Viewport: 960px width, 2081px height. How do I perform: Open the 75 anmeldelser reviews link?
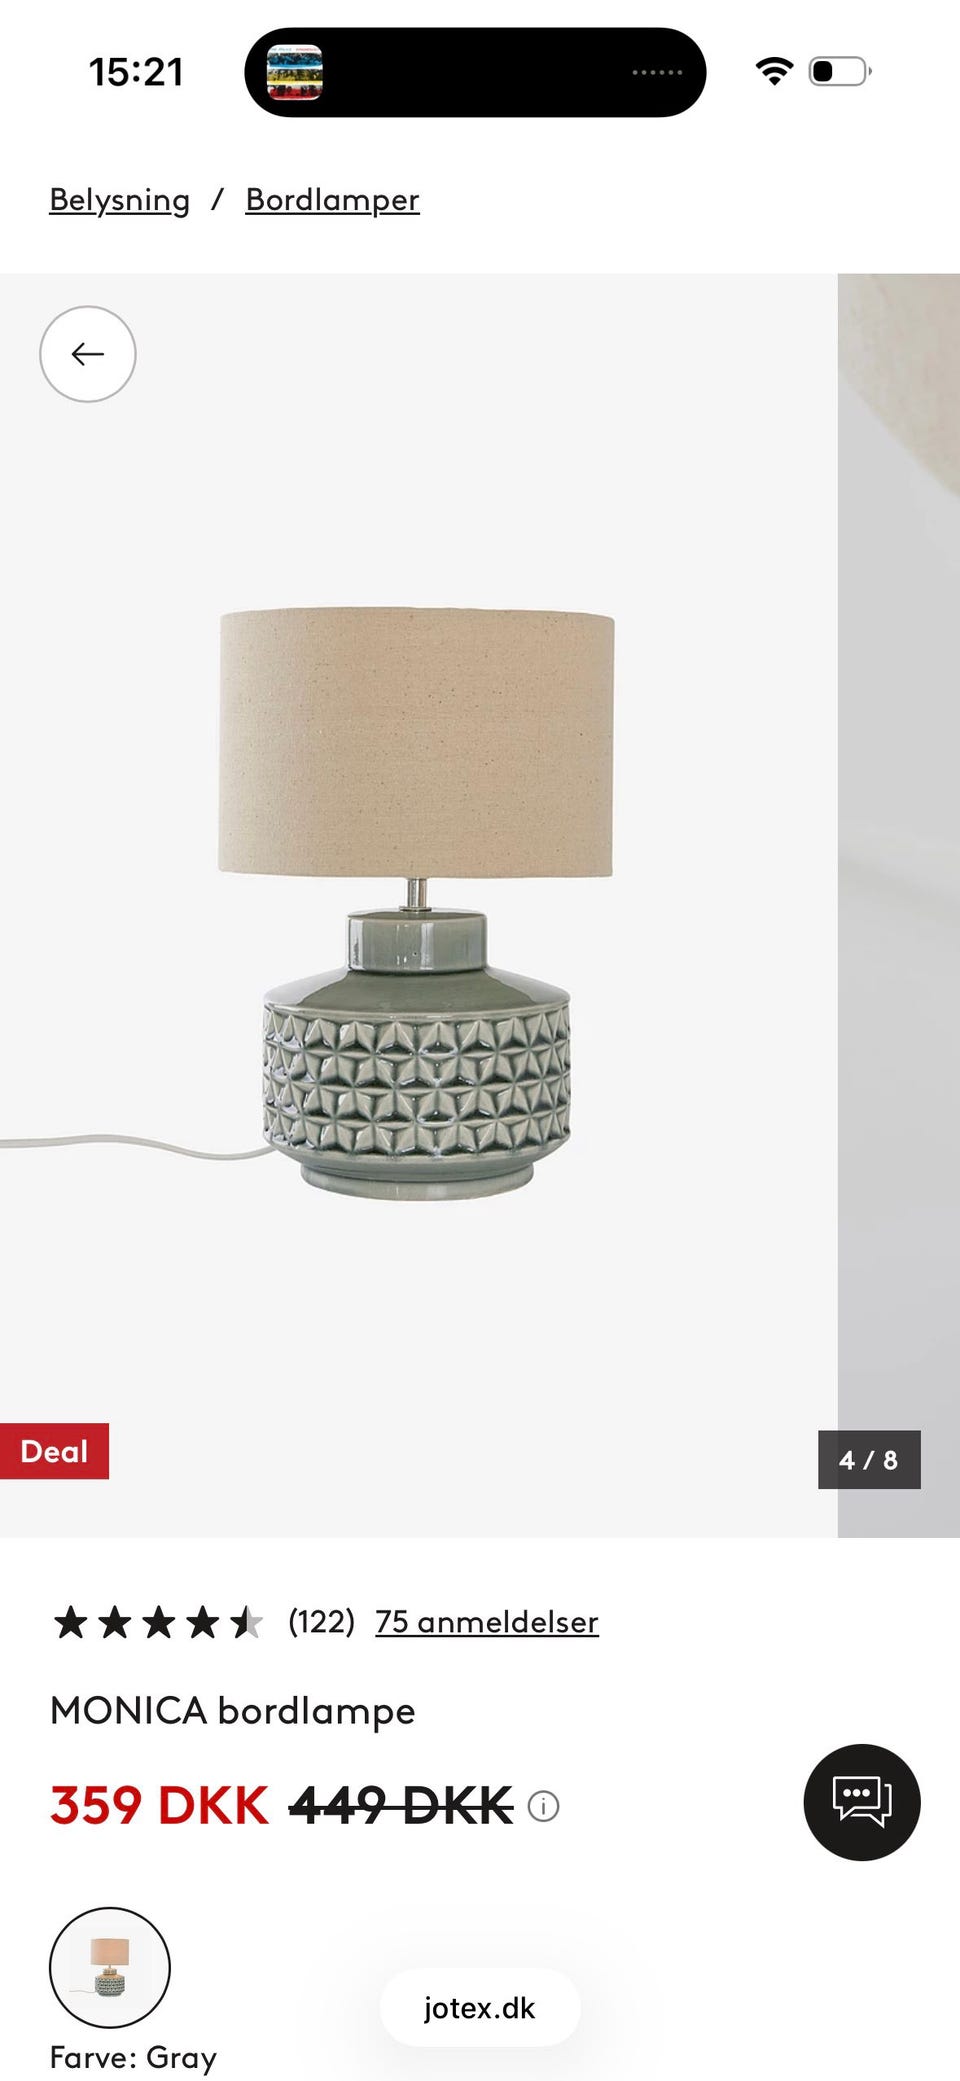pos(487,1622)
